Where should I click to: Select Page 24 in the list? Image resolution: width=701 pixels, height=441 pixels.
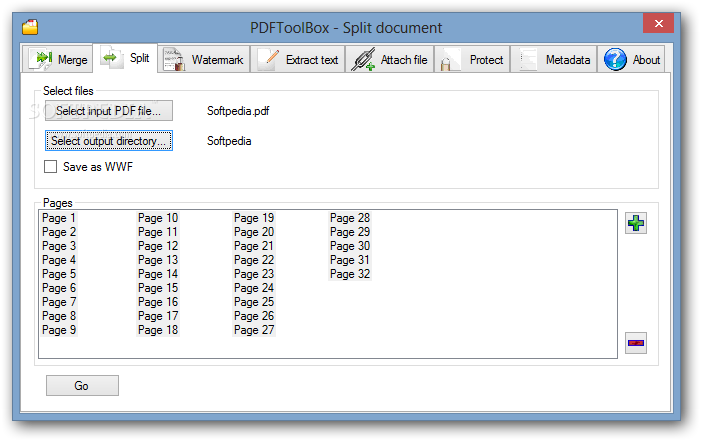click(x=254, y=288)
